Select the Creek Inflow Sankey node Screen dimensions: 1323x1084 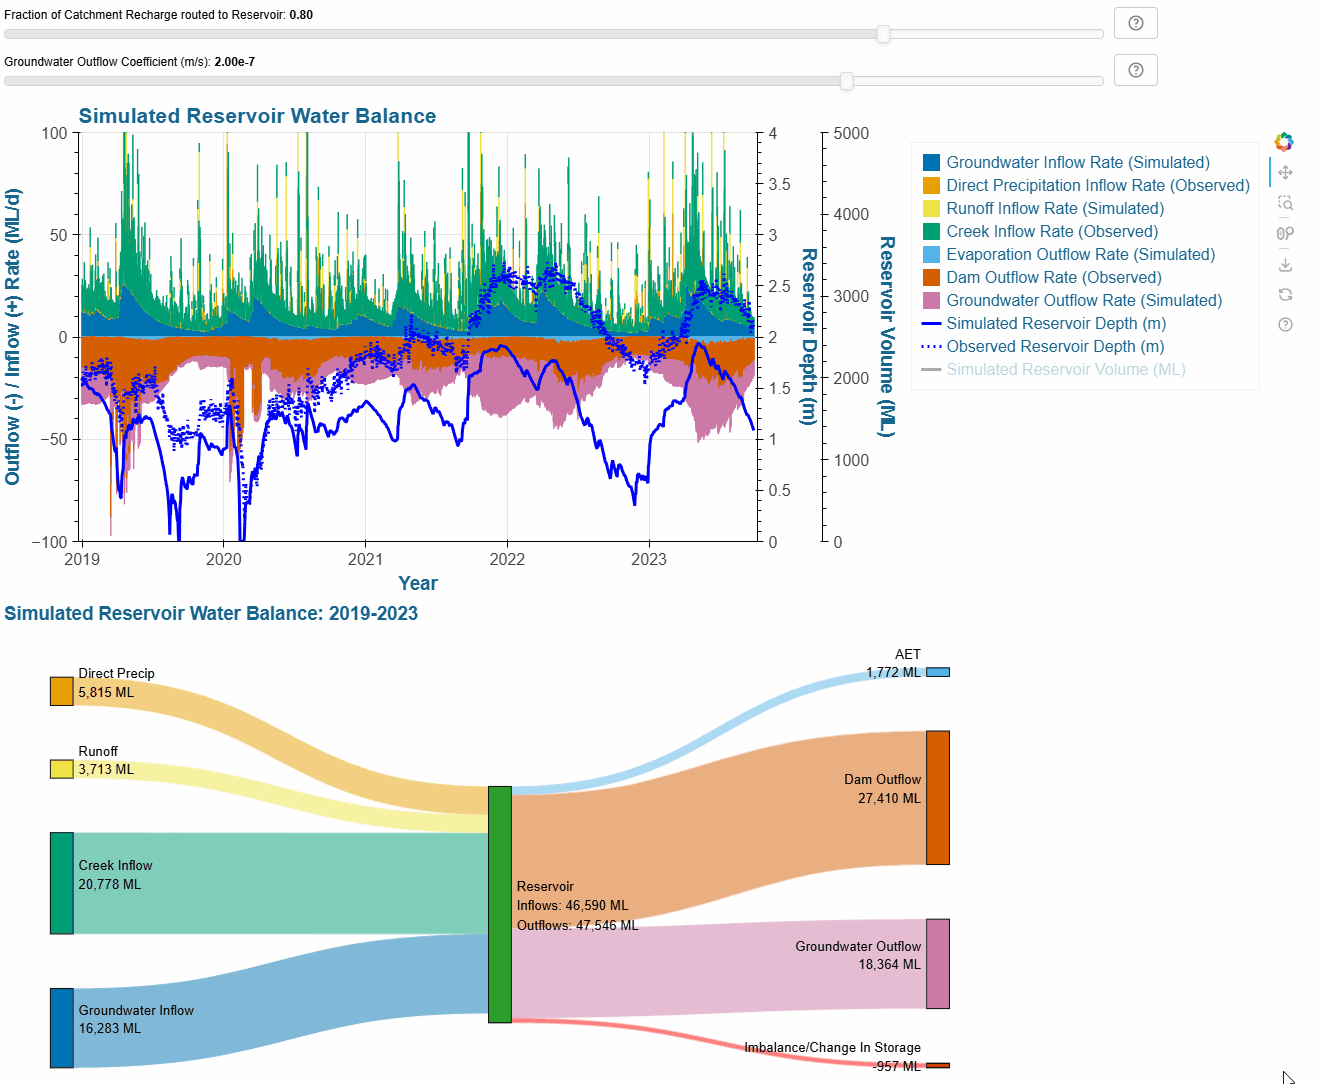coord(62,883)
